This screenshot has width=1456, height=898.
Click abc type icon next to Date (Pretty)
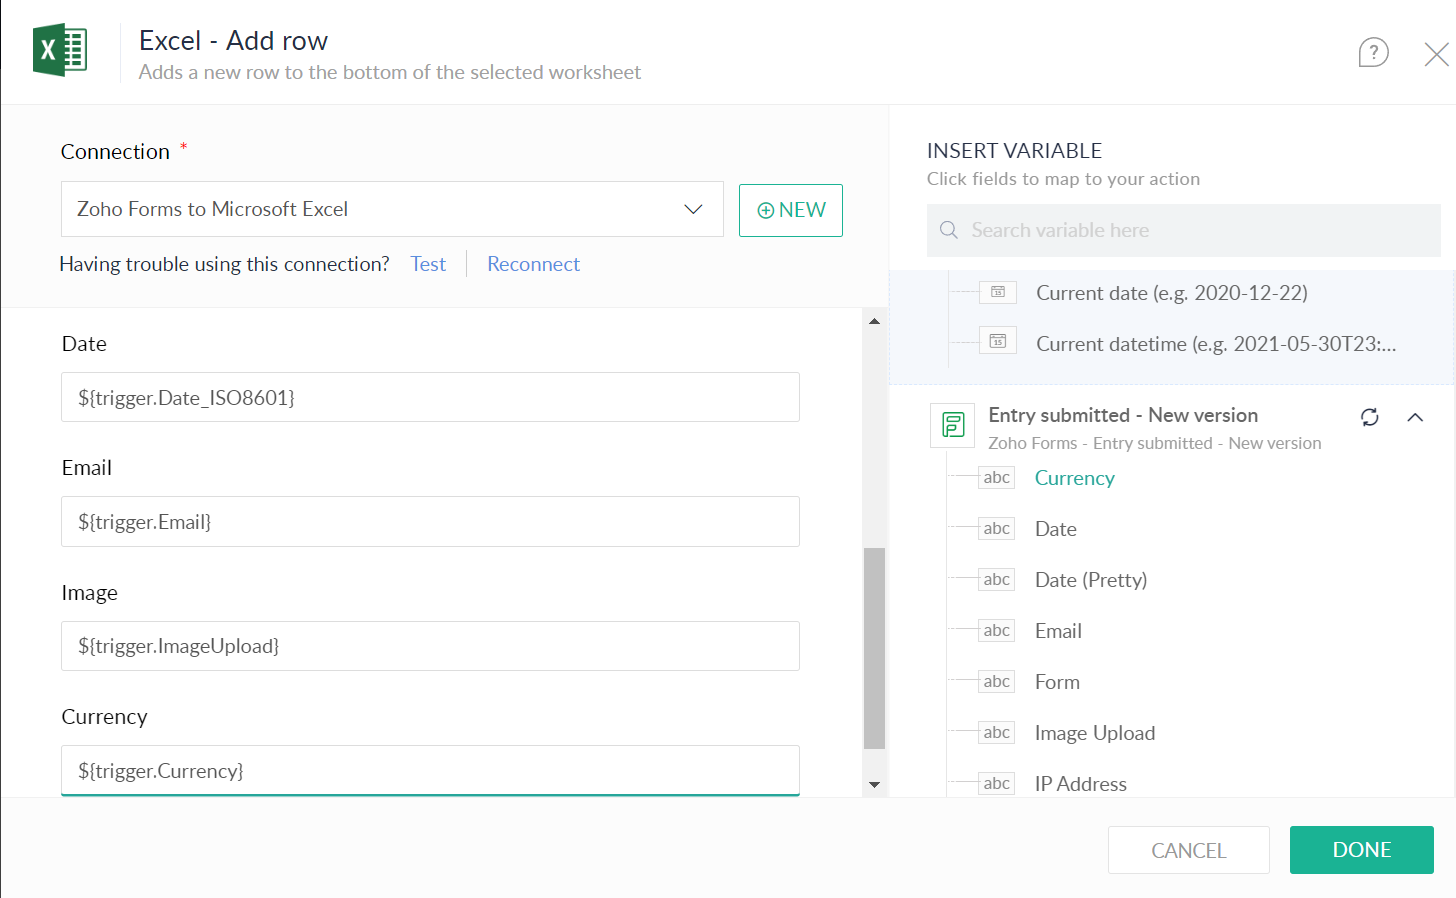click(x=996, y=580)
